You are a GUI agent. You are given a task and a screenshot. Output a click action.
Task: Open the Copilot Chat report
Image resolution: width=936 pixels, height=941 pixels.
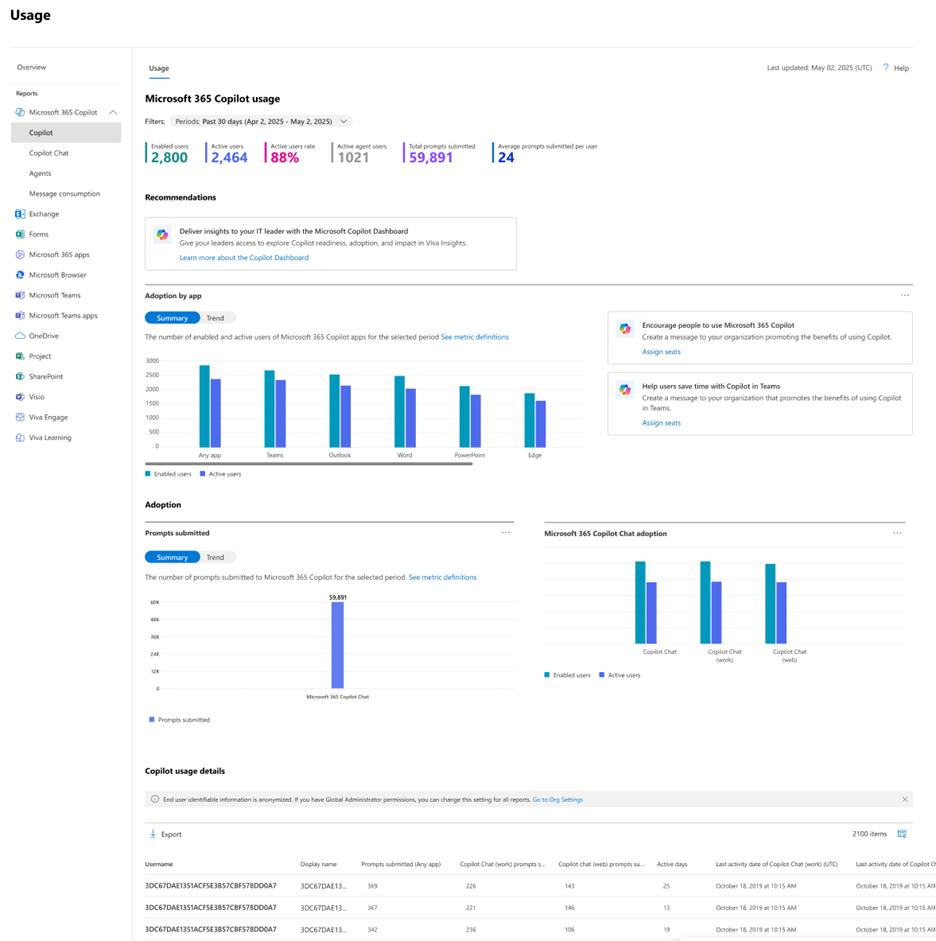click(49, 153)
